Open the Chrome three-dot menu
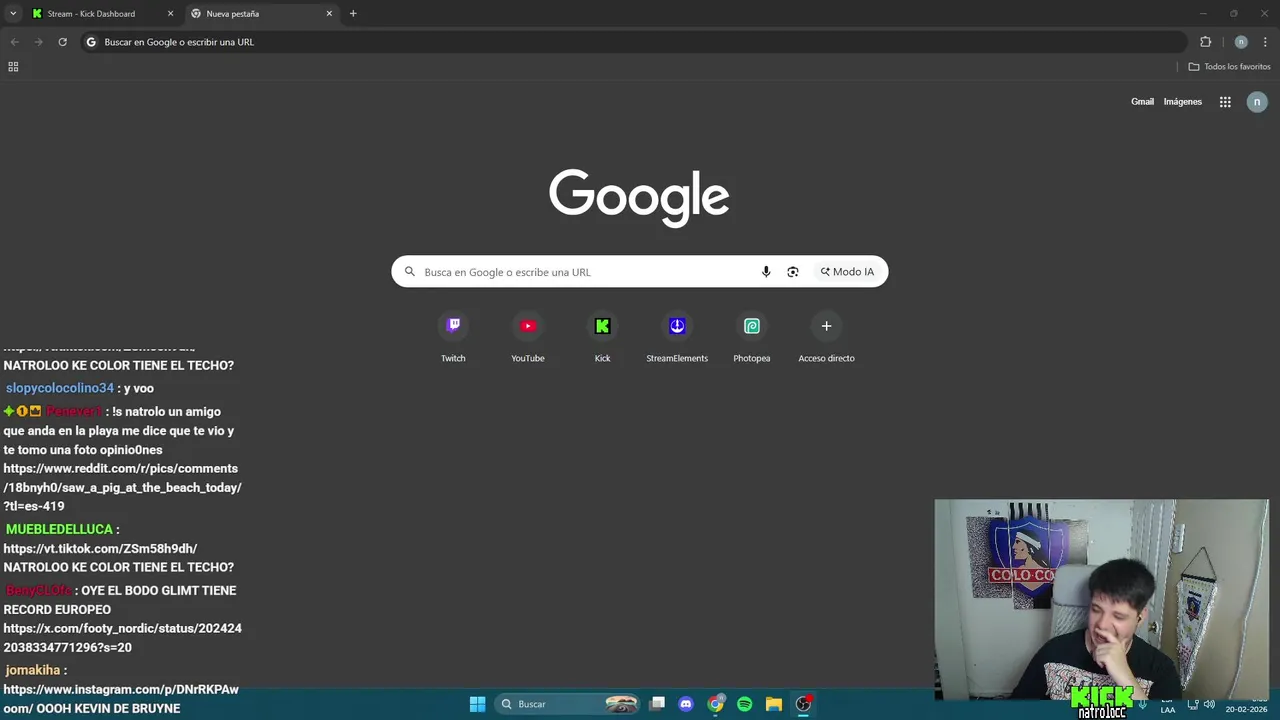 [1266, 42]
